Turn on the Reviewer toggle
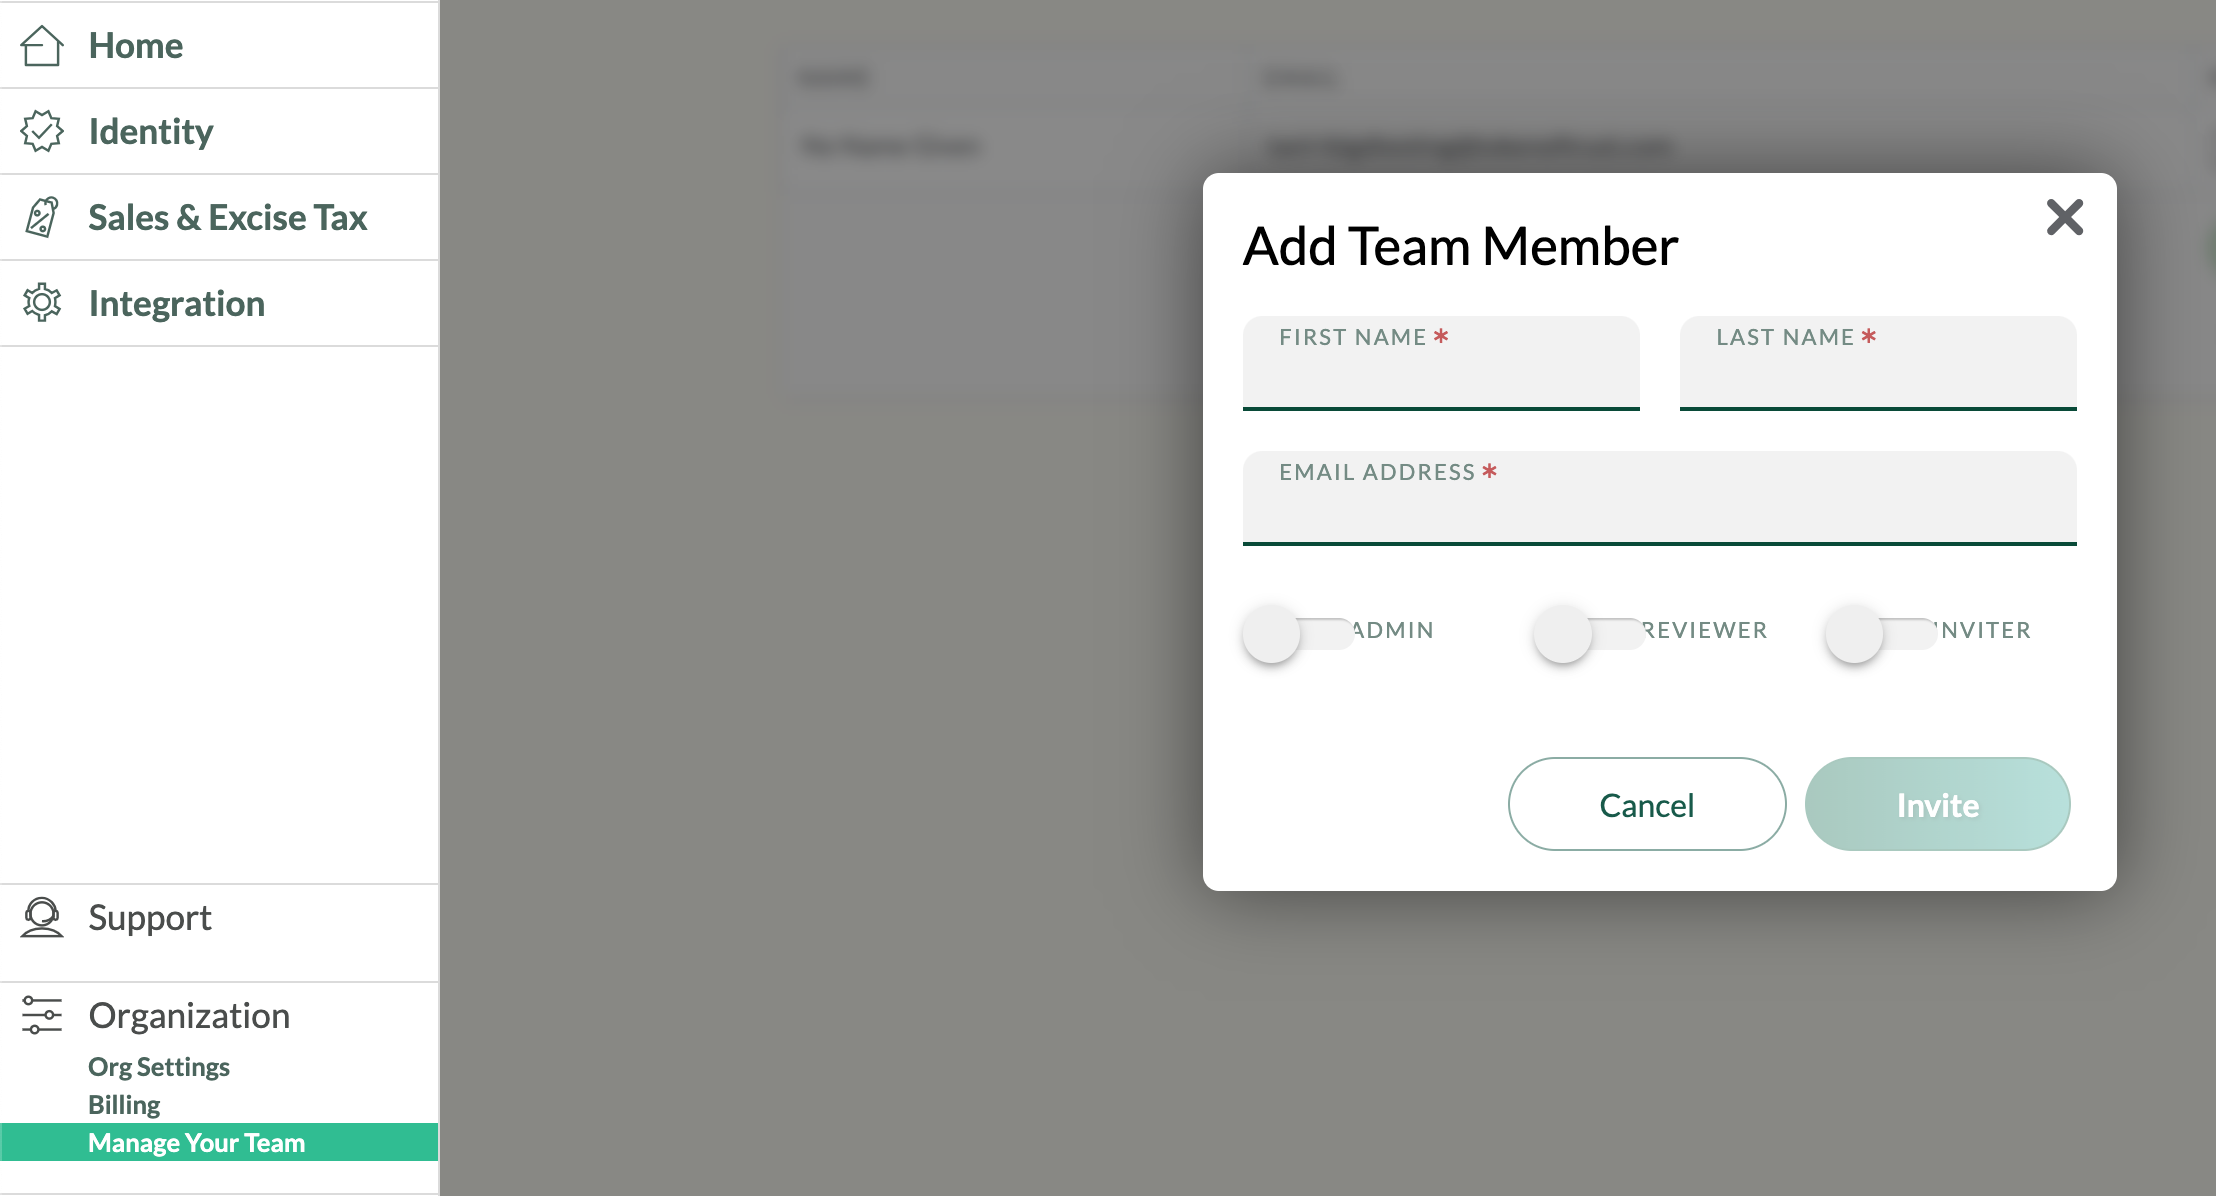Viewport: 2216px width, 1196px height. tap(1588, 633)
